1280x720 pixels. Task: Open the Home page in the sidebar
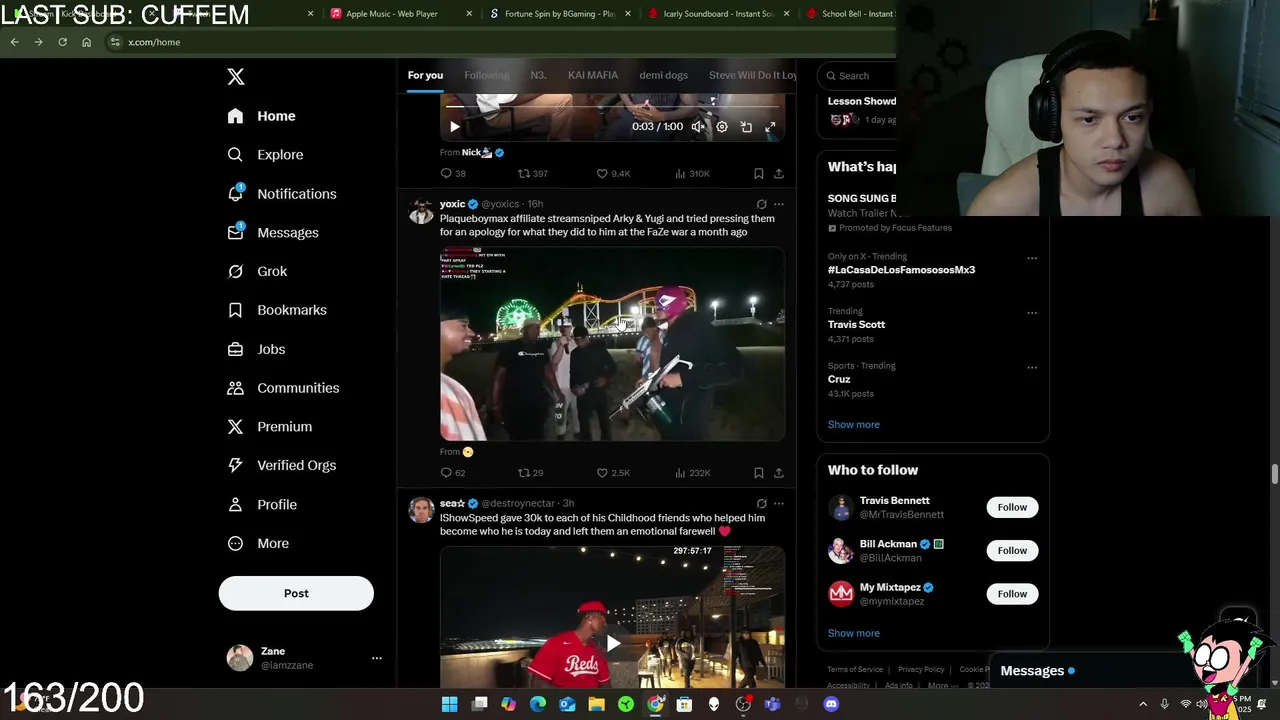click(262, 116)
